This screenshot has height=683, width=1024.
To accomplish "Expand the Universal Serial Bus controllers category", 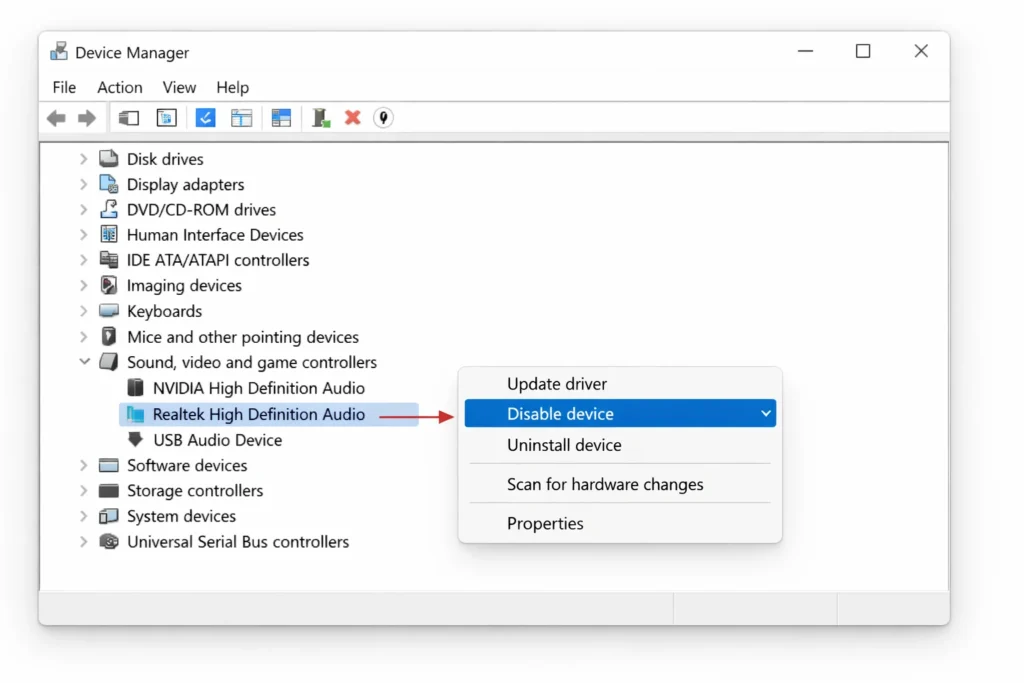I will pyautogui.click(x=84, y=541).
